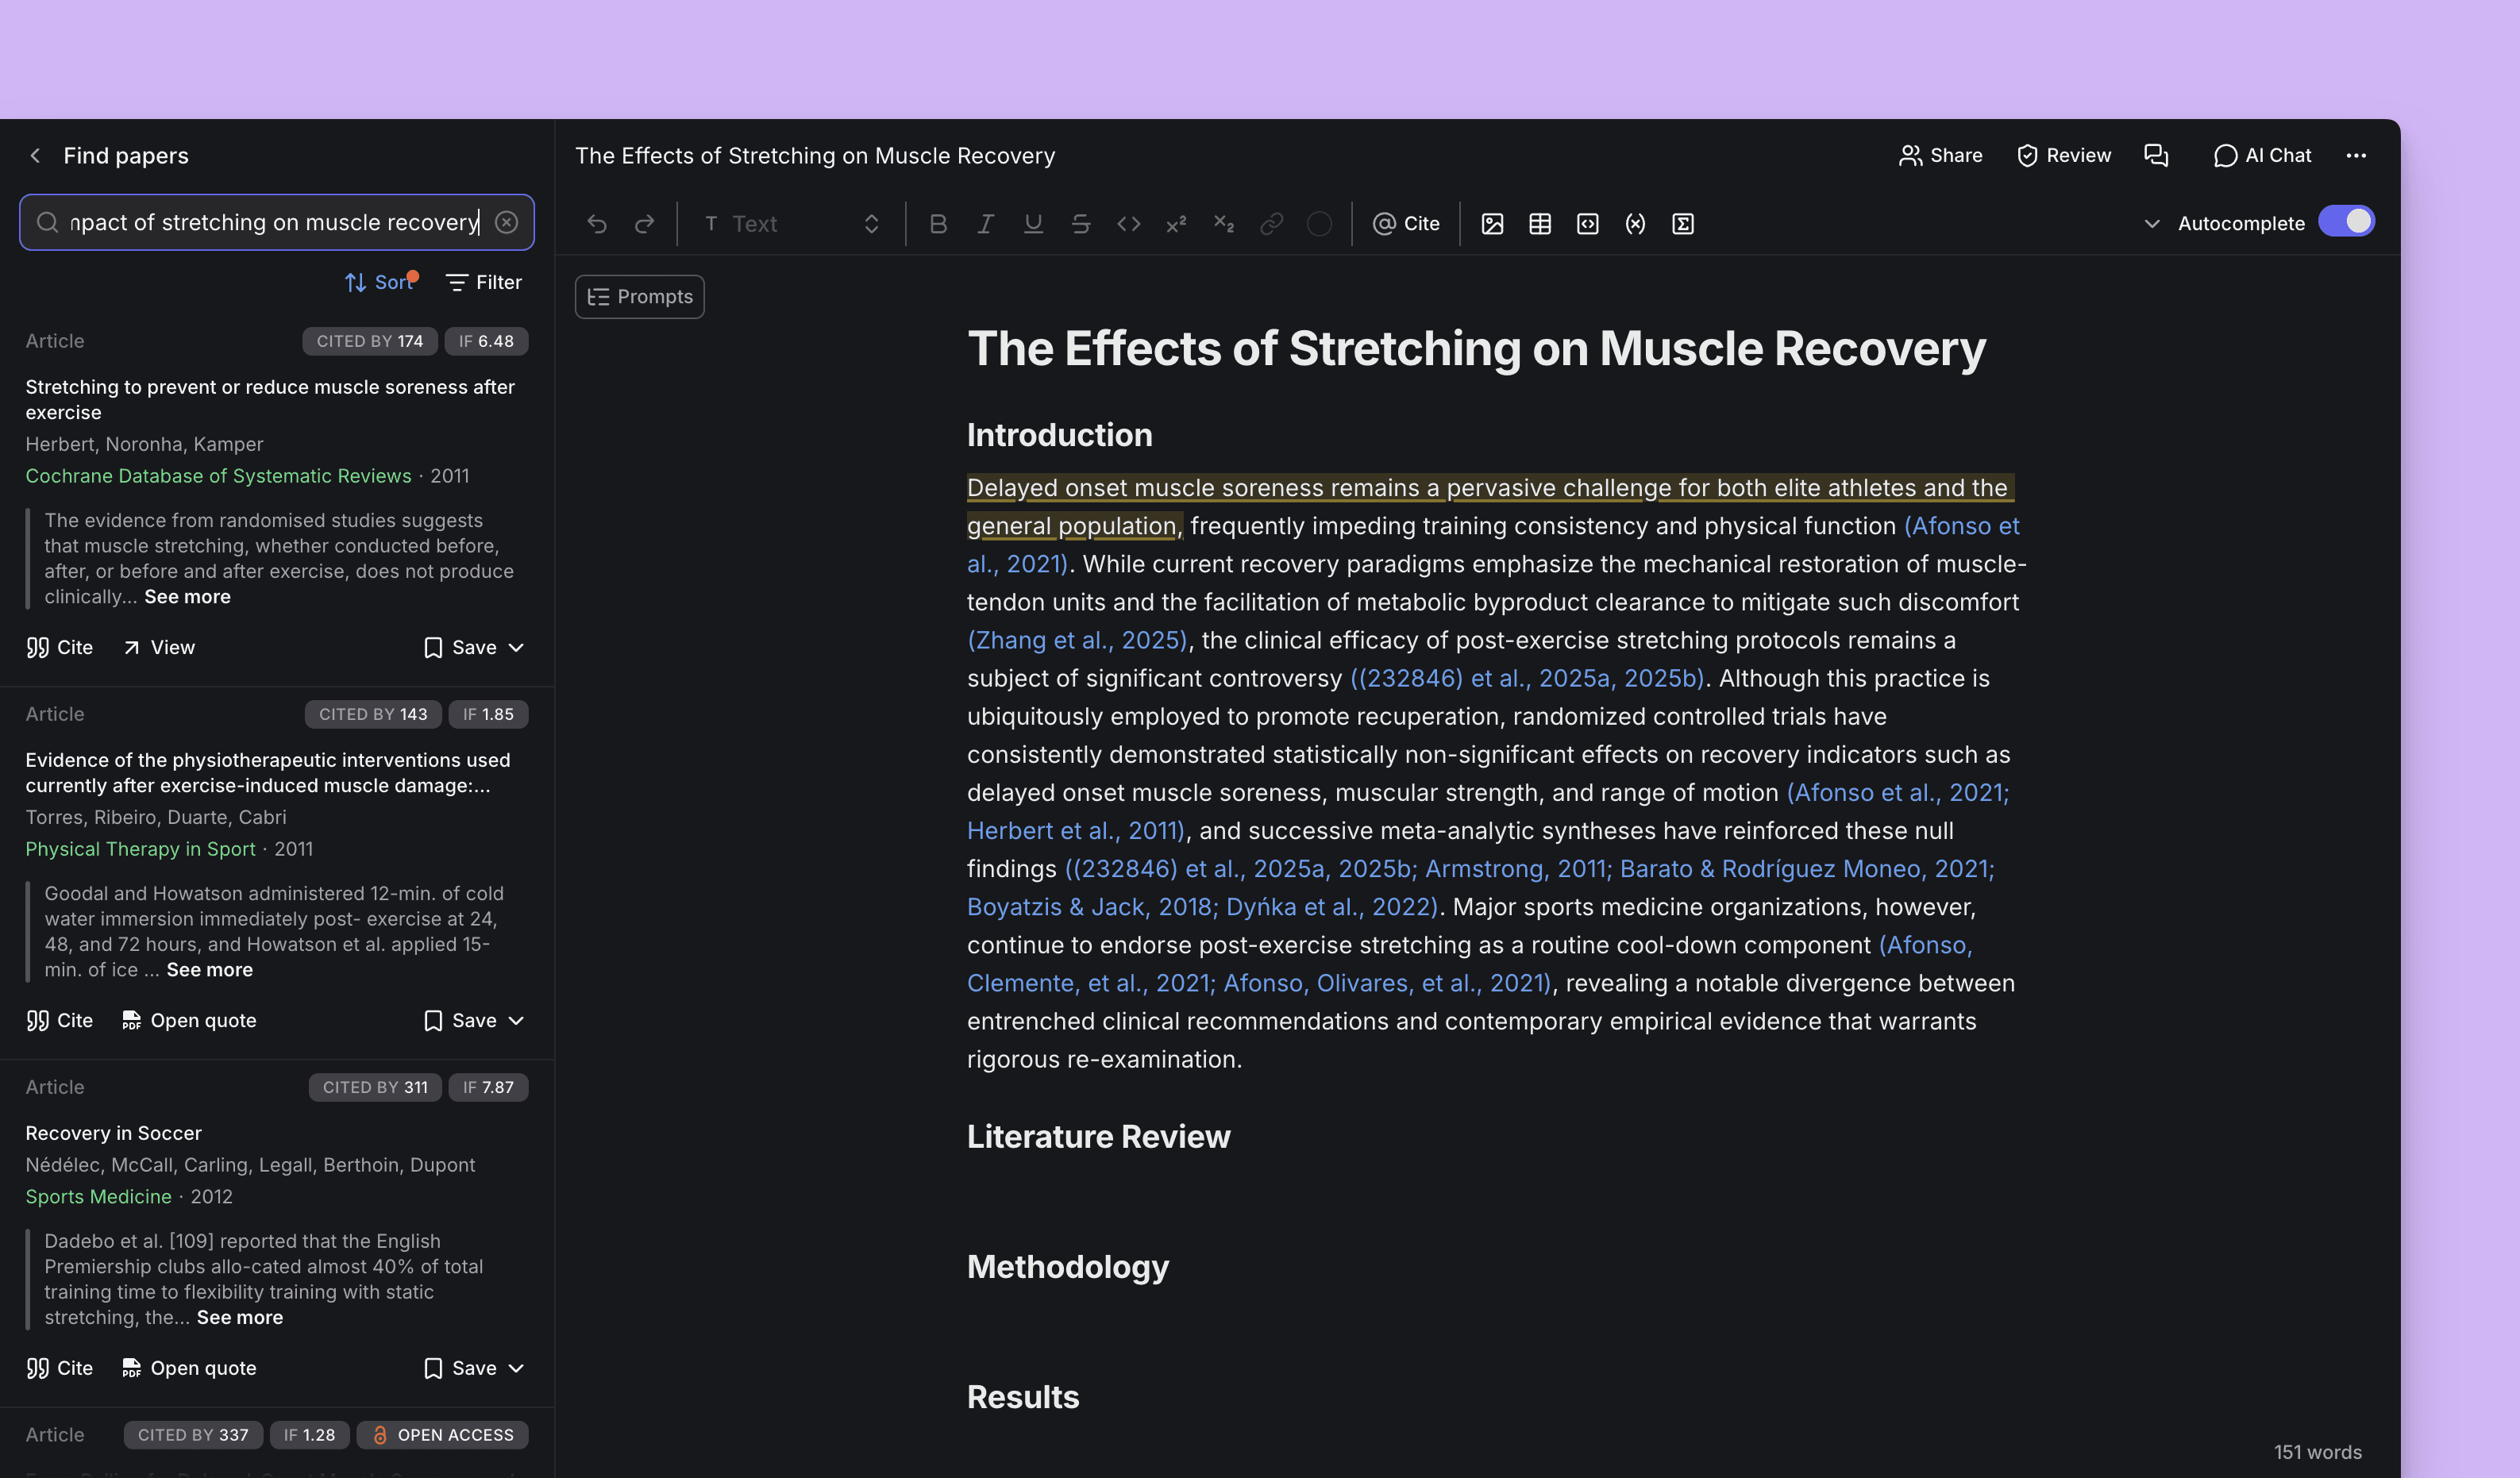Image resolution: width=2520 pixels, height=1478 pixels.
Task: Save the Stretching to prevent soreness article
Action: (x=460, y=648)
